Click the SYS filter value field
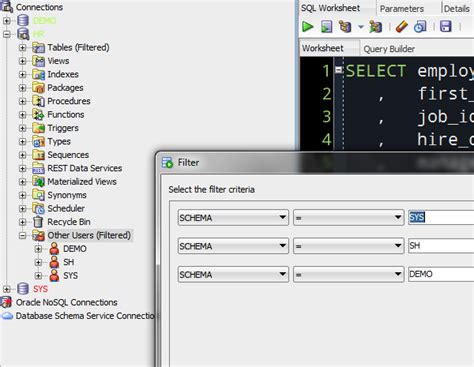474x367 pixels. [x=441, y=217]
